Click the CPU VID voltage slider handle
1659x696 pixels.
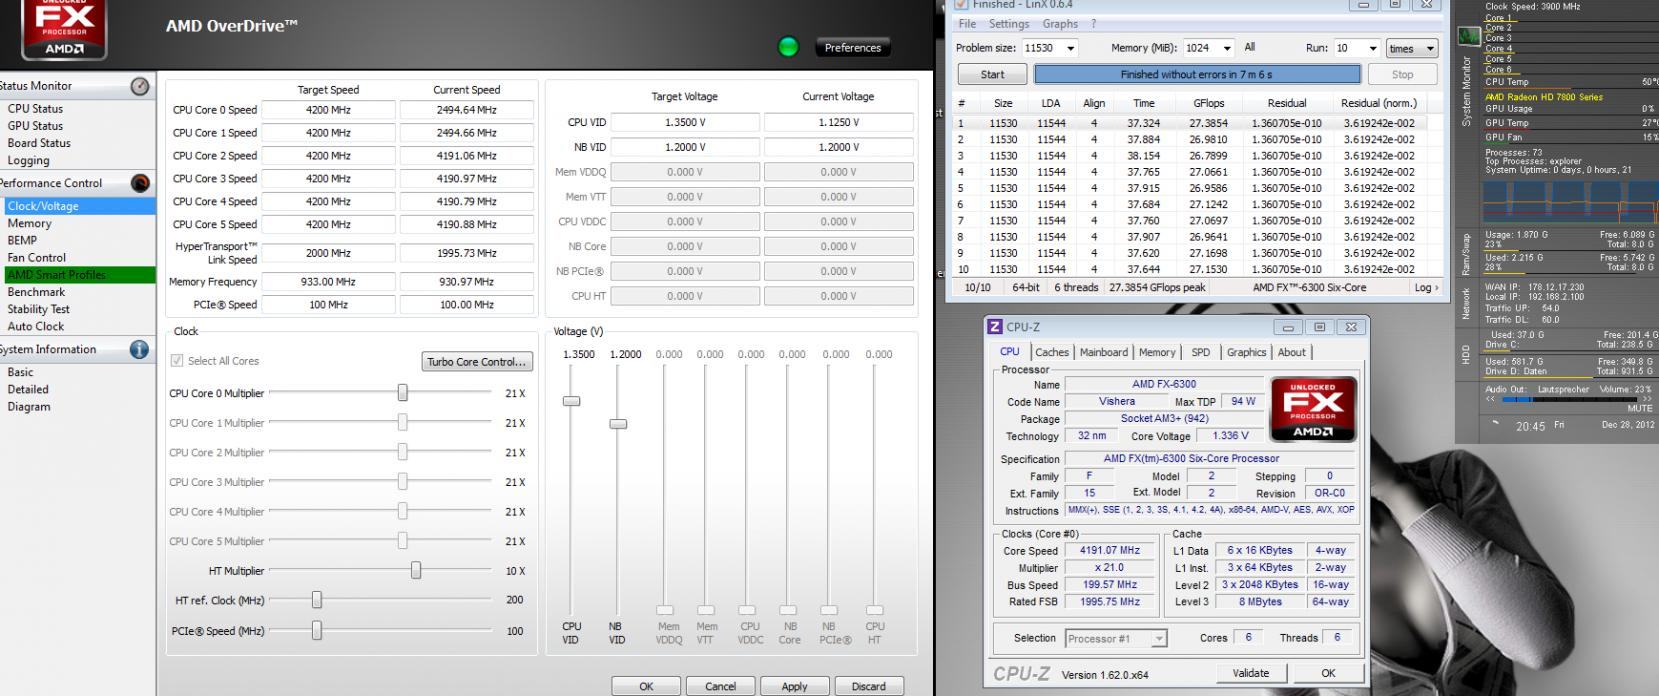point(571,401)
